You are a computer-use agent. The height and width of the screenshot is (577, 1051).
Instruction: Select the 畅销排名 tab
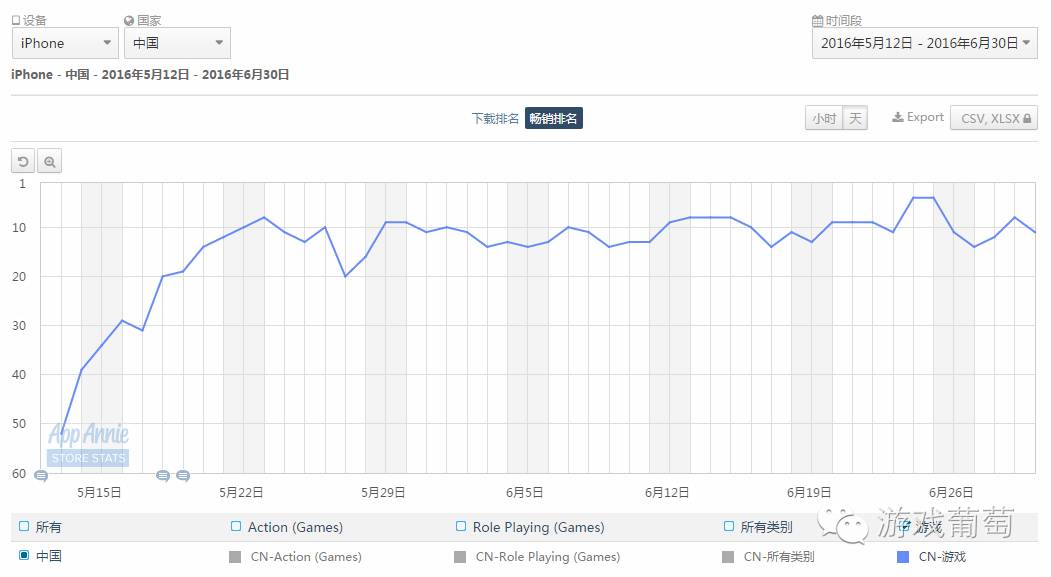click(553, 118)
